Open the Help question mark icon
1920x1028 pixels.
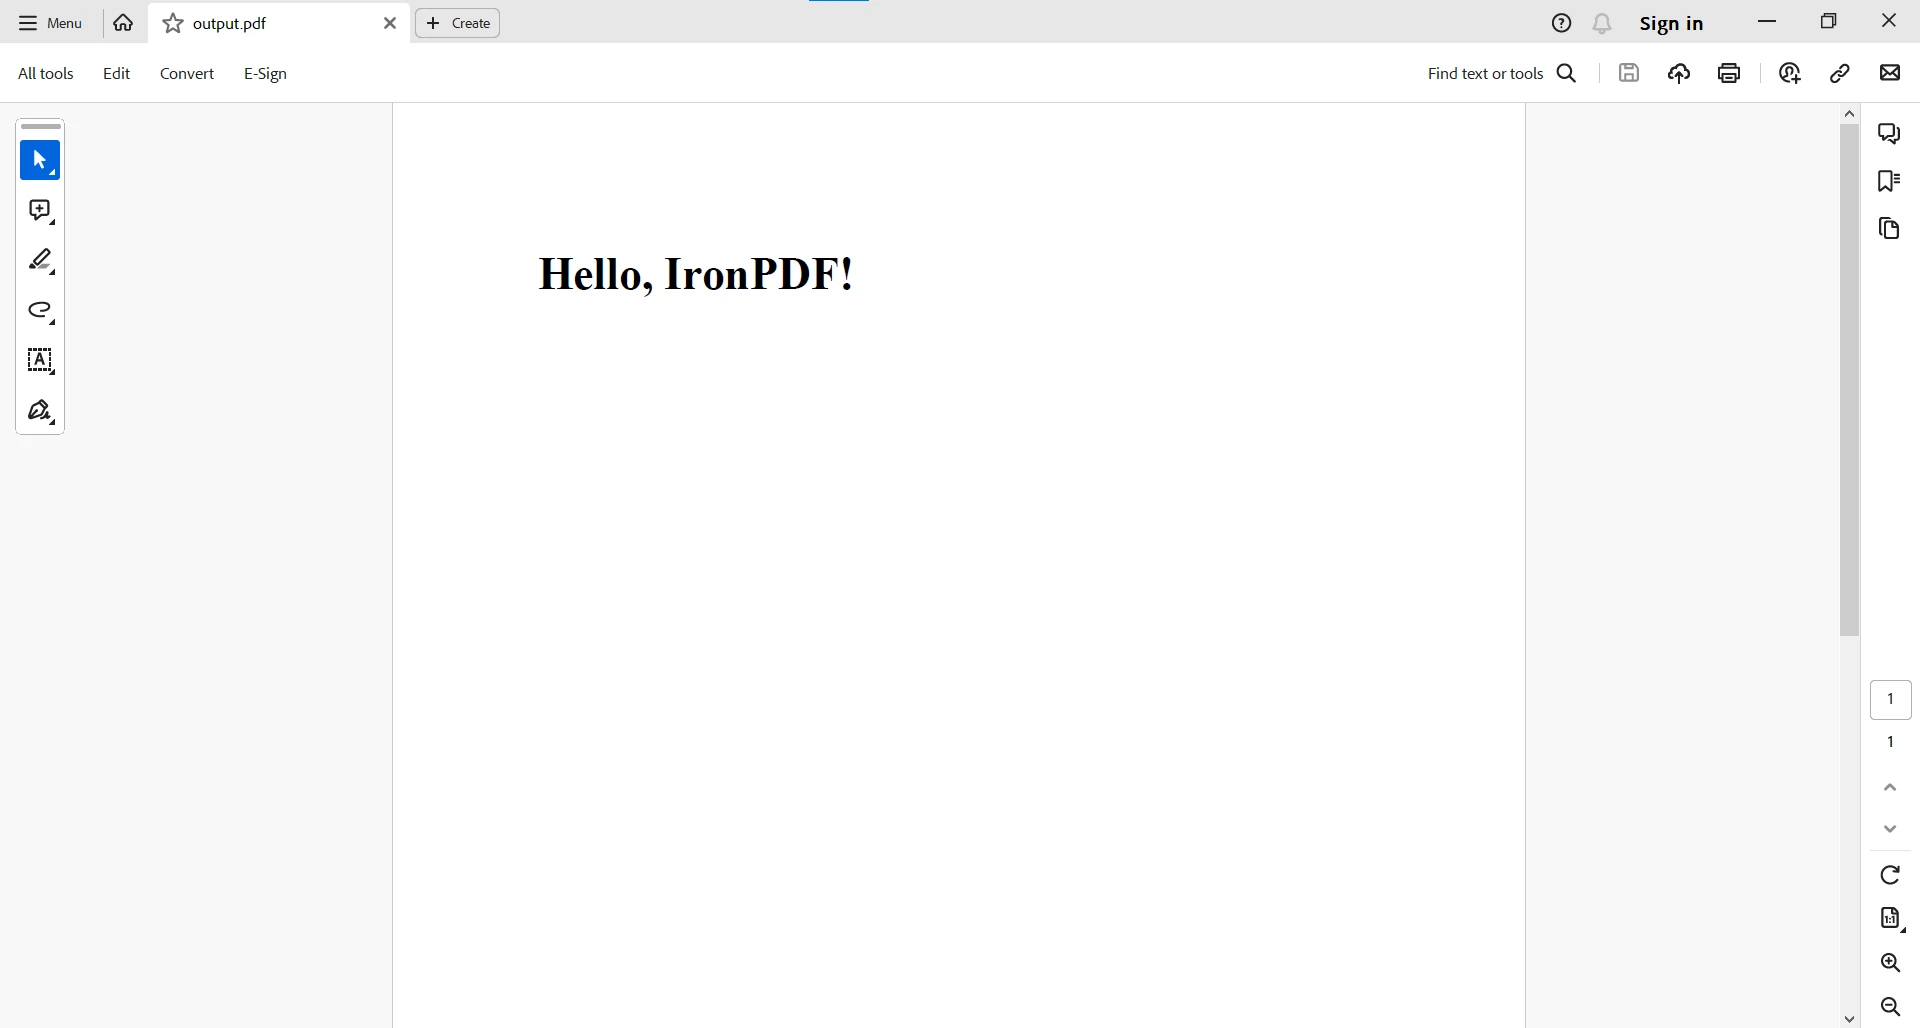[x=1562, y=23]
